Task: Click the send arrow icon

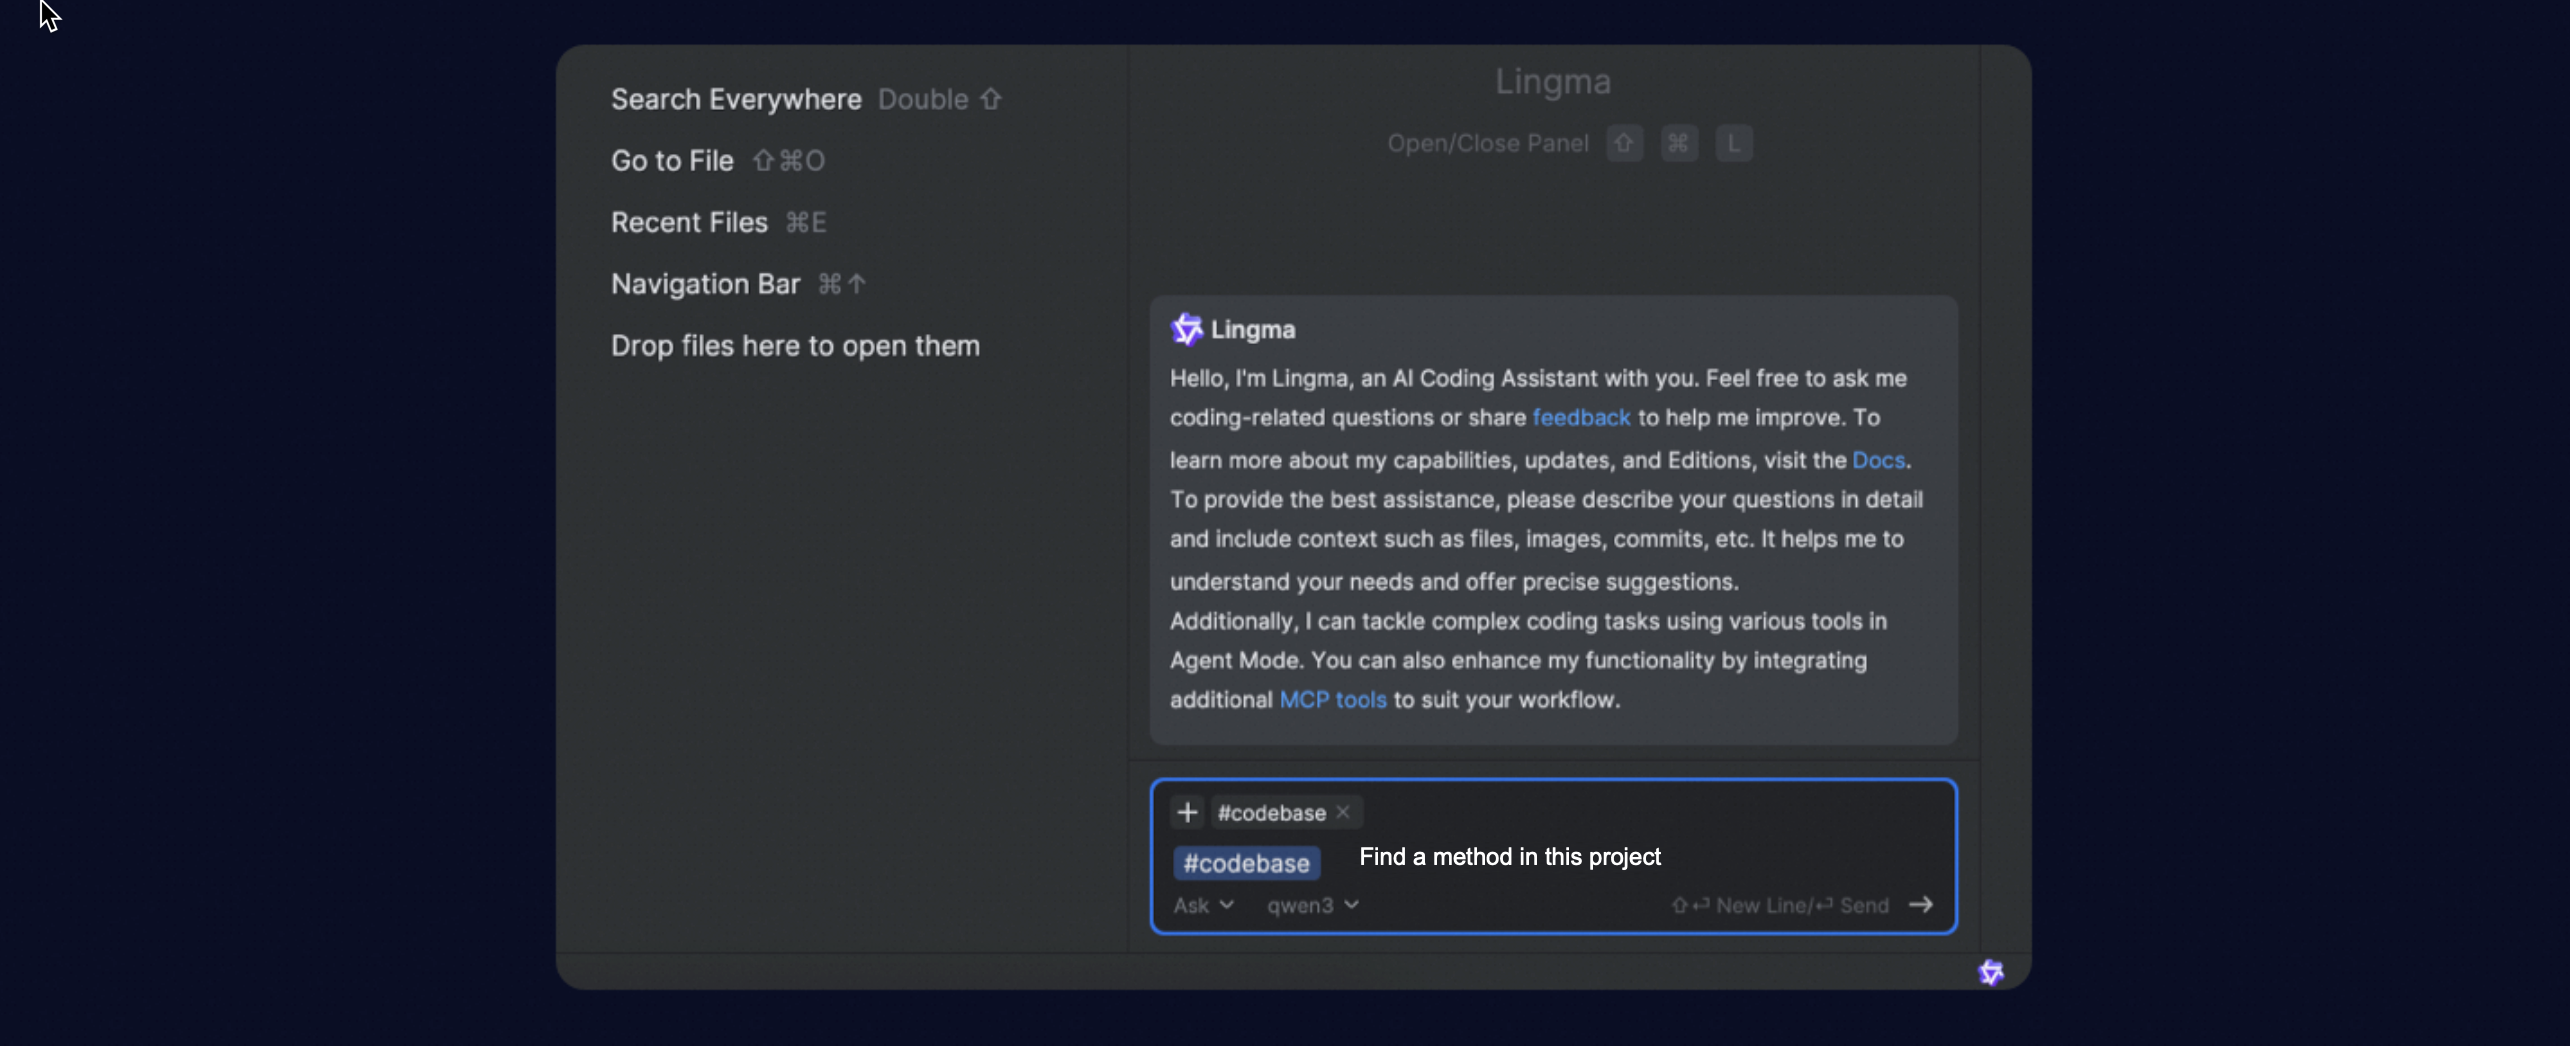Action: (1921, 905)
